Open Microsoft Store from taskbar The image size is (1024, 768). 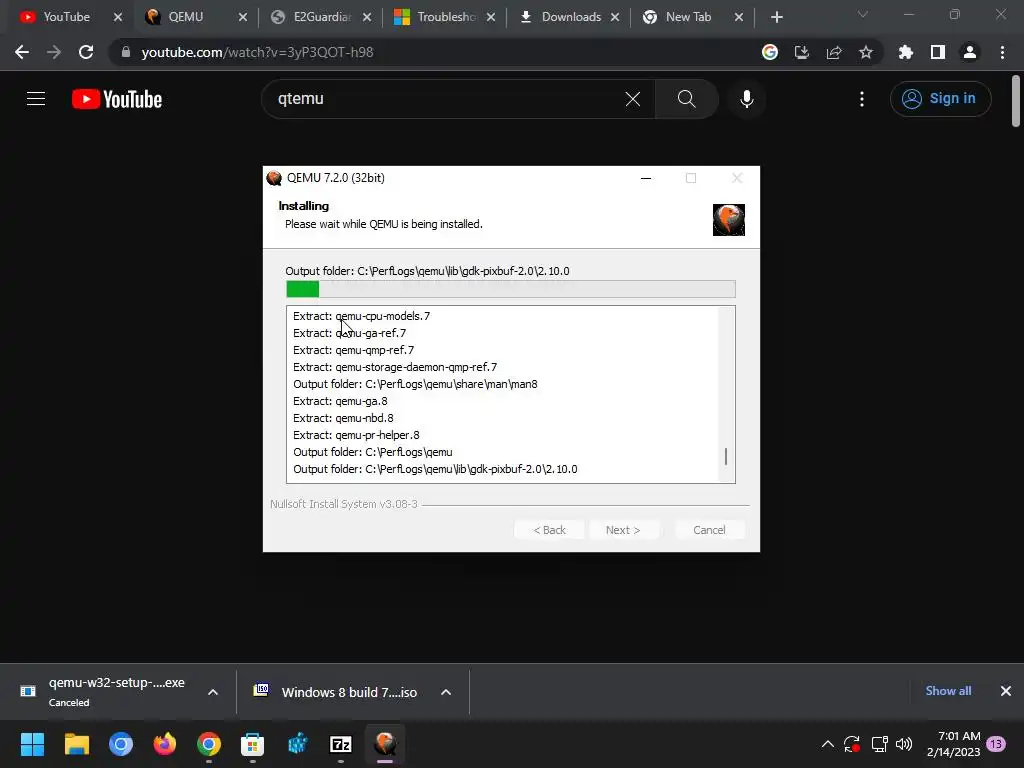[x=253, y=744]
